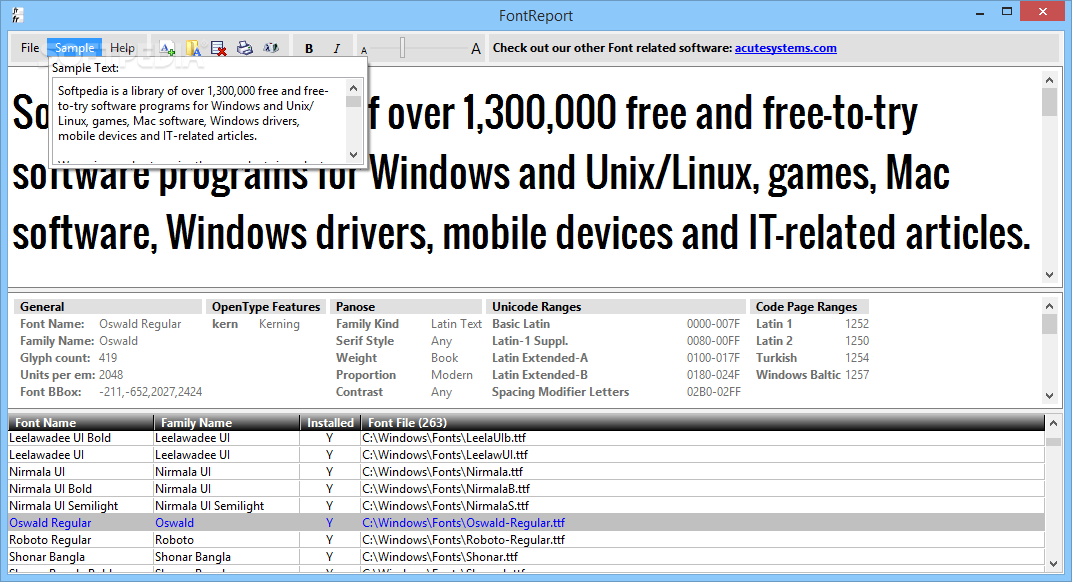Image resolution: width=1072 pixels, height=582 pixels.
Task: Select the Oswald Regular font row
Action: pos(526,523)
